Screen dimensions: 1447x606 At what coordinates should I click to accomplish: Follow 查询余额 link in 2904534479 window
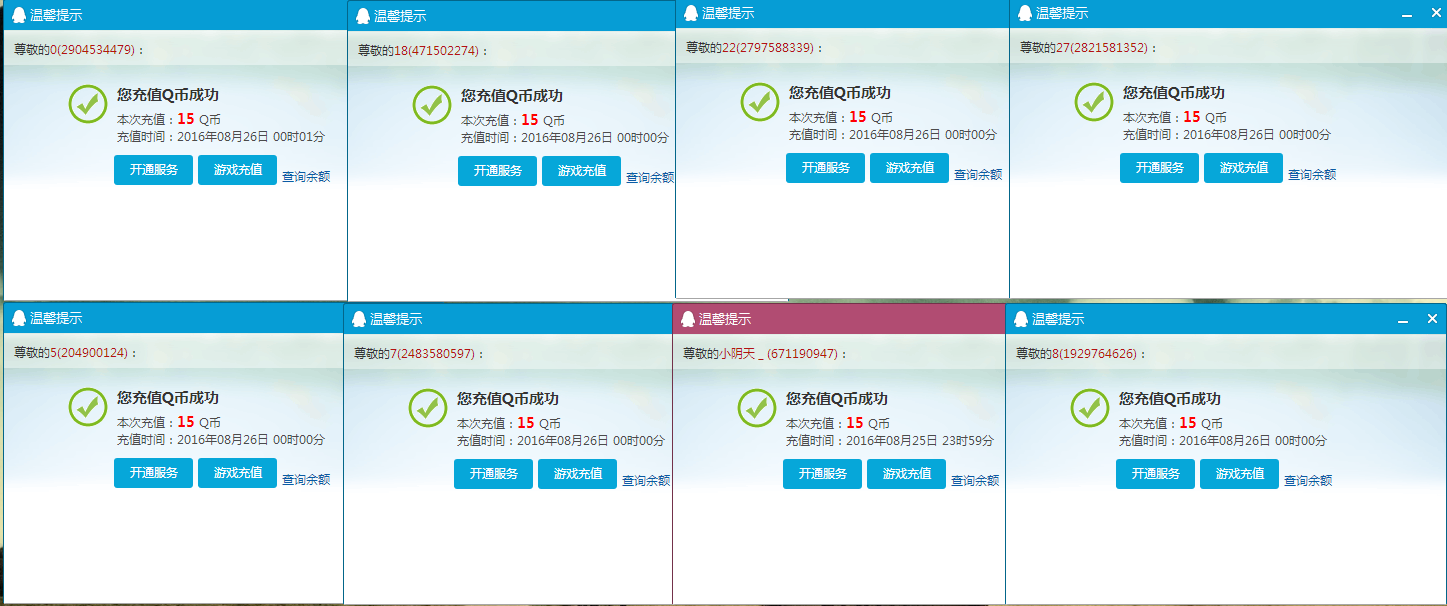point(306,177)
